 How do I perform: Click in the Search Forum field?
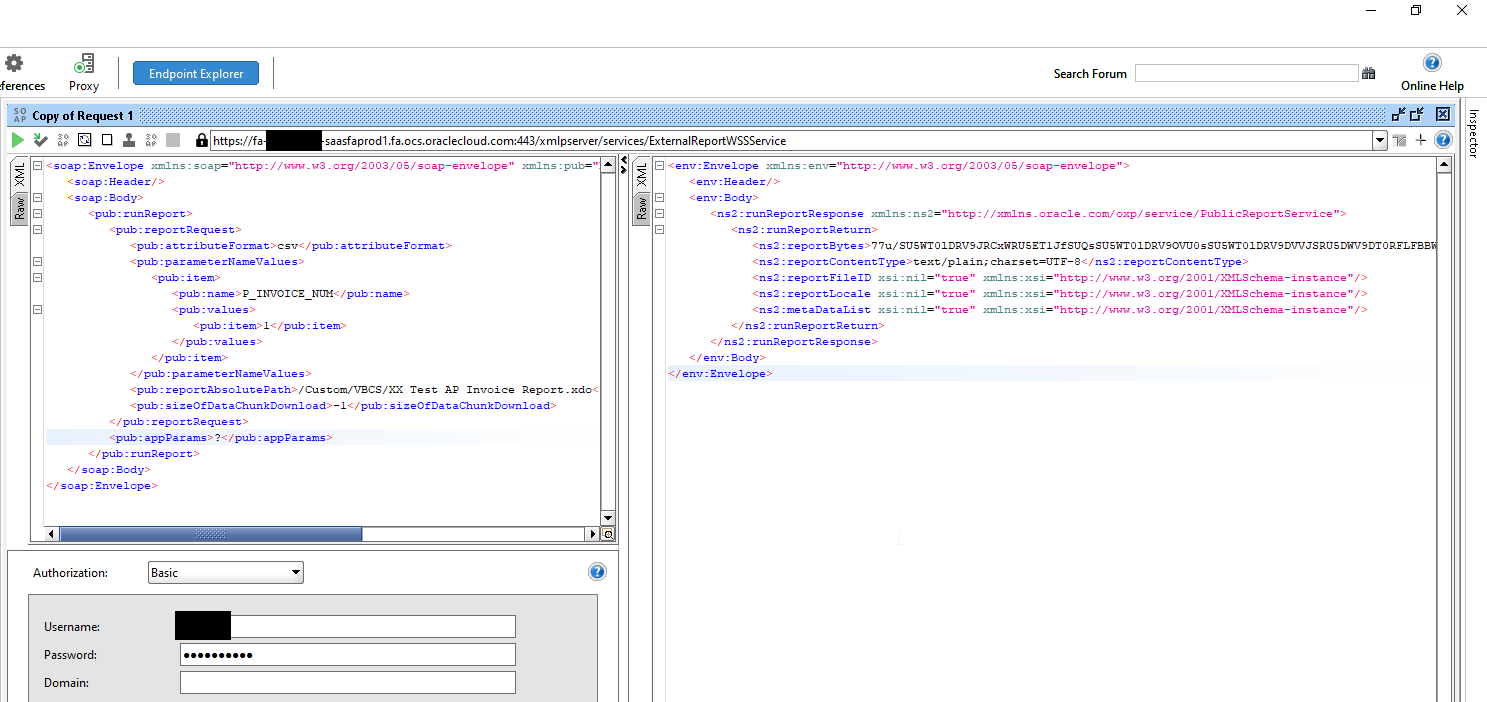point(1246,73)
